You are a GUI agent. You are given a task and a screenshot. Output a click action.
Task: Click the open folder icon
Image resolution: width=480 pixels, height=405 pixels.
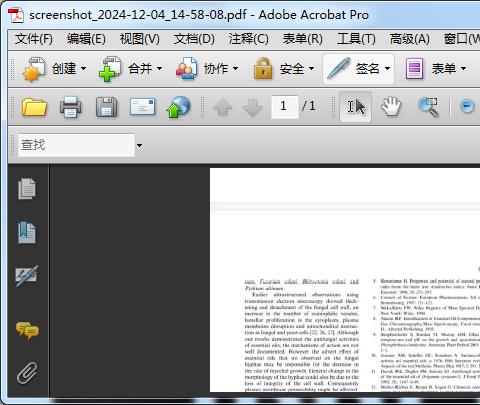pos(34,107)
